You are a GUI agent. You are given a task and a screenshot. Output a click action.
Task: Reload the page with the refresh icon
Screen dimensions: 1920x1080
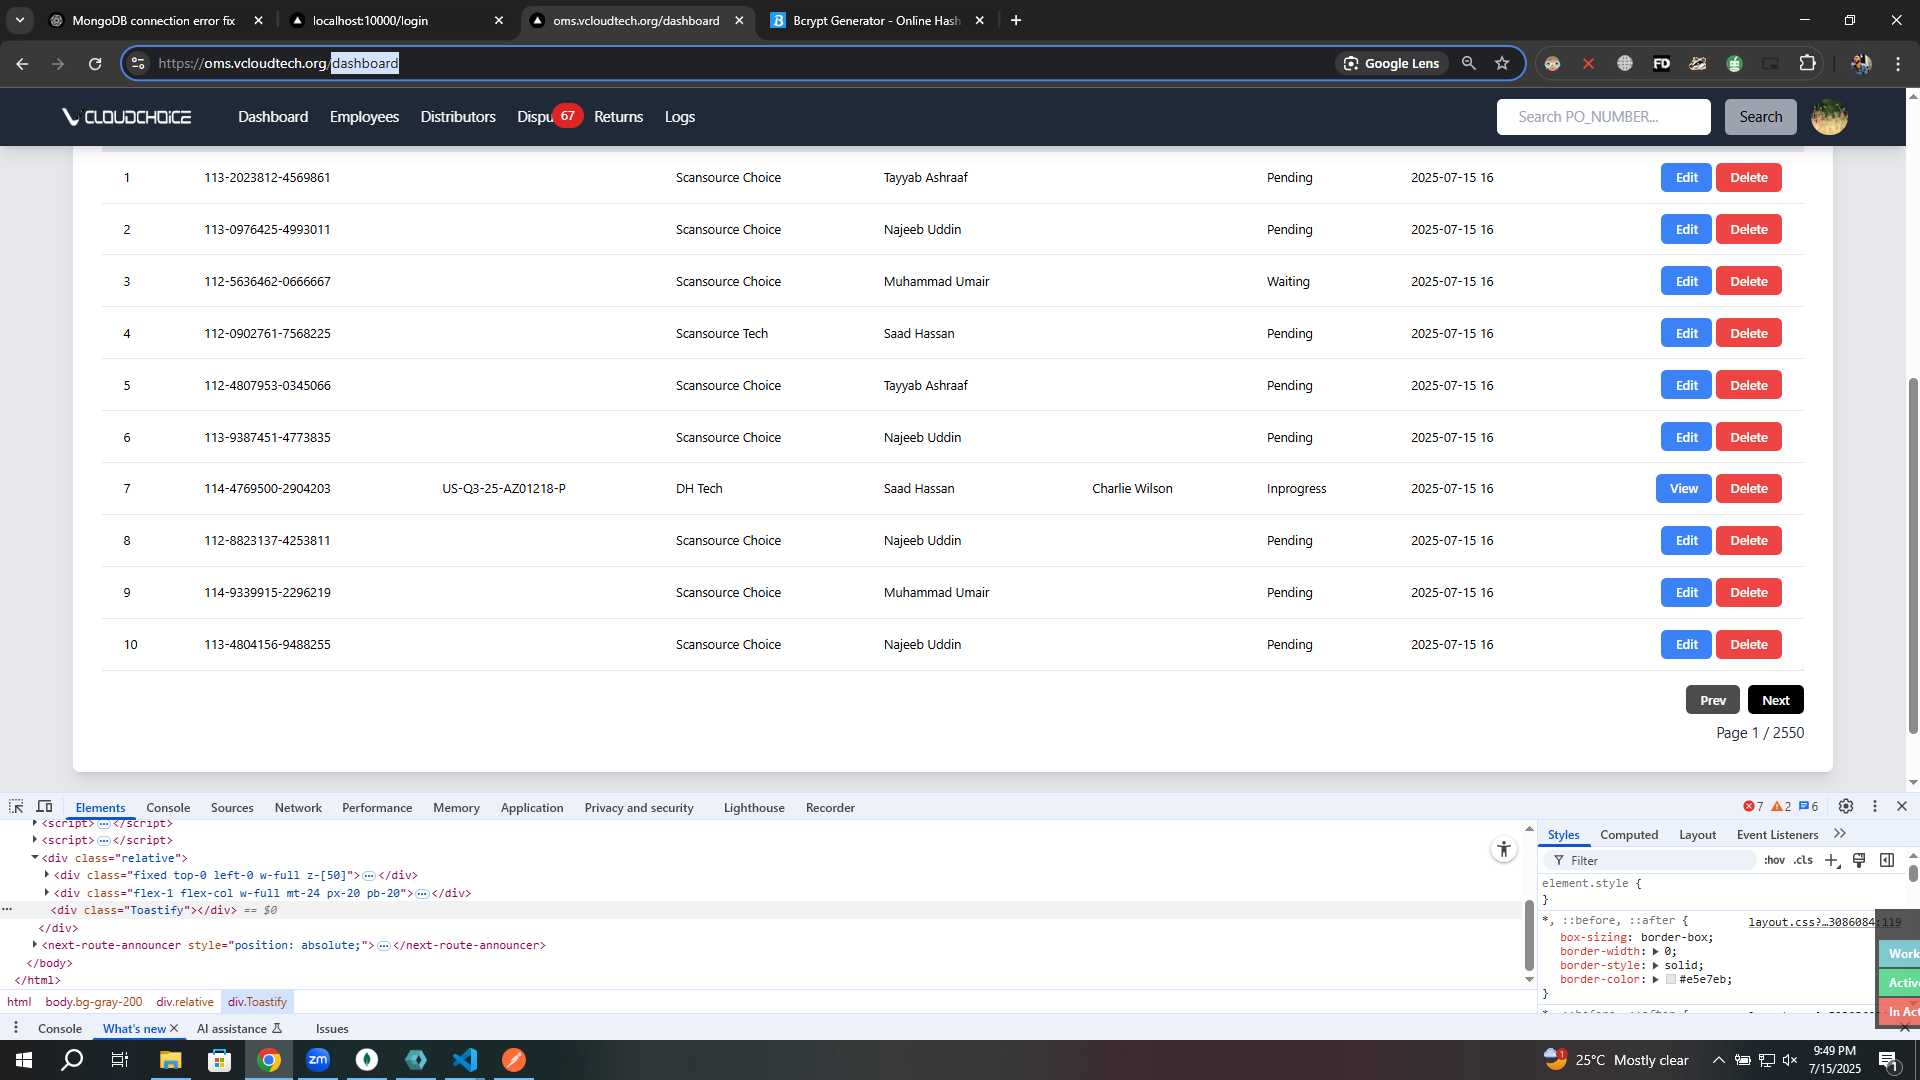click(x=95, y=63)
